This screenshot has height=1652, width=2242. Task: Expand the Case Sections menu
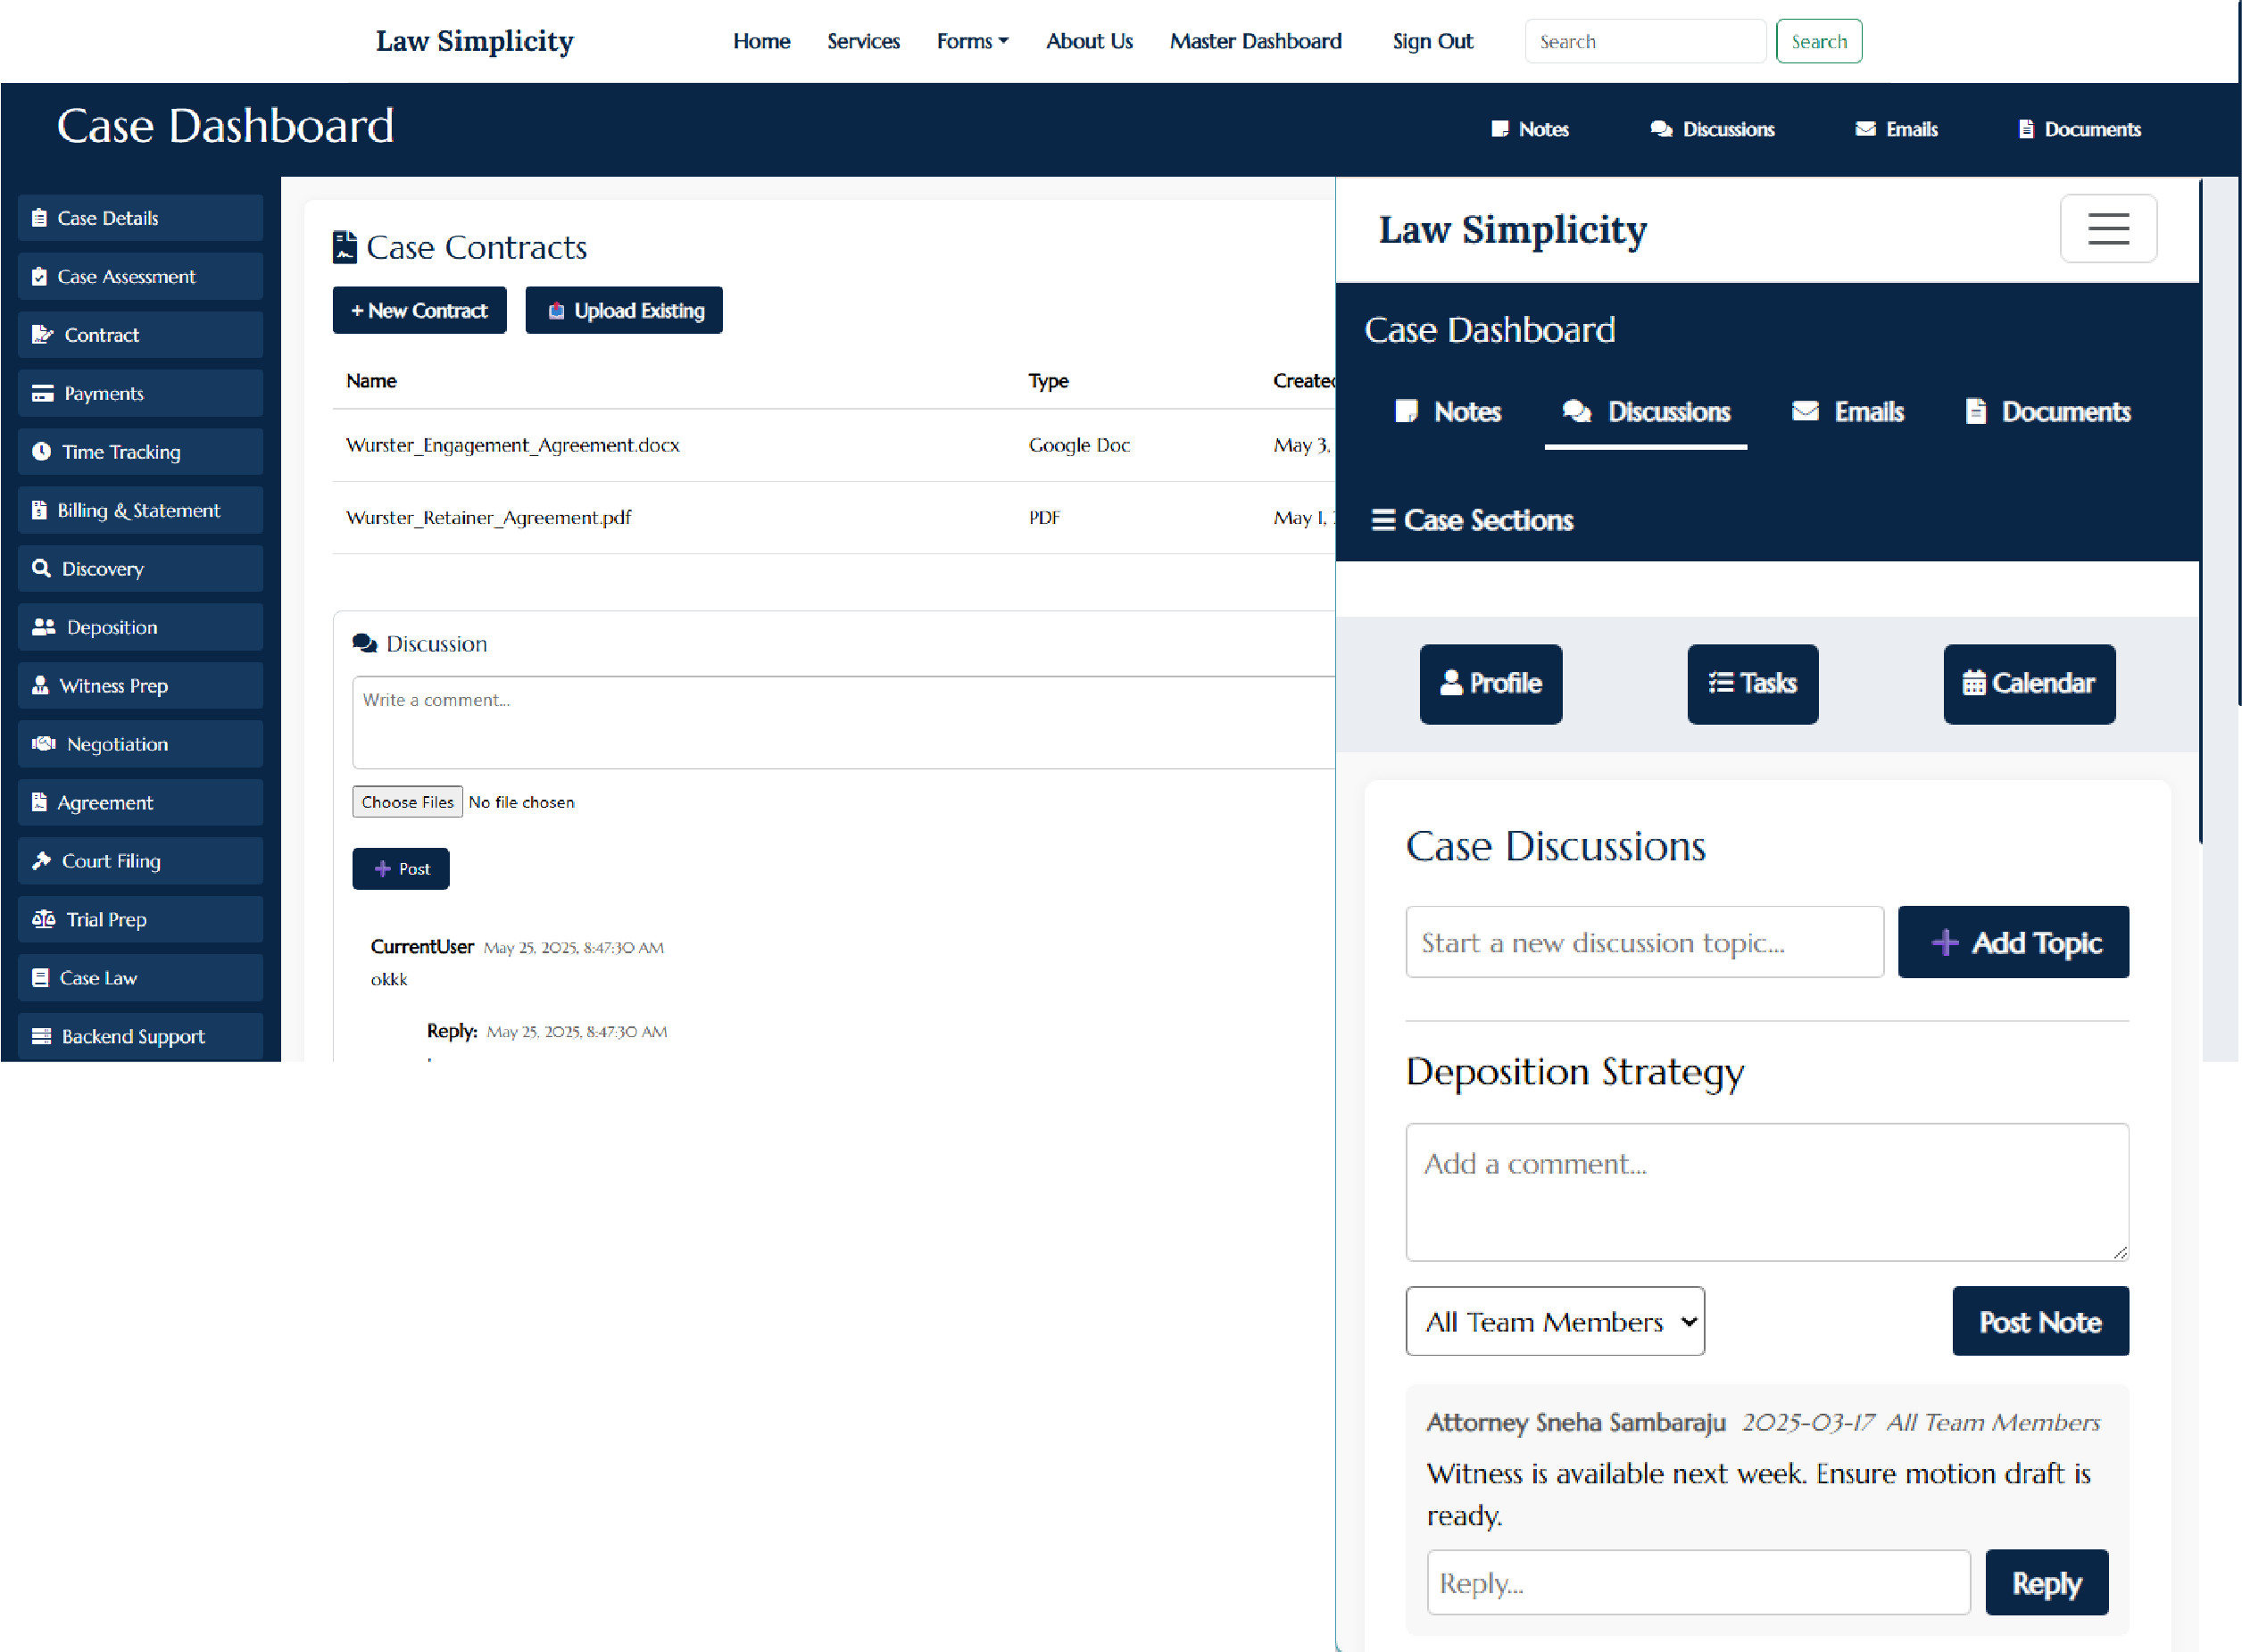click(1471, 520)
